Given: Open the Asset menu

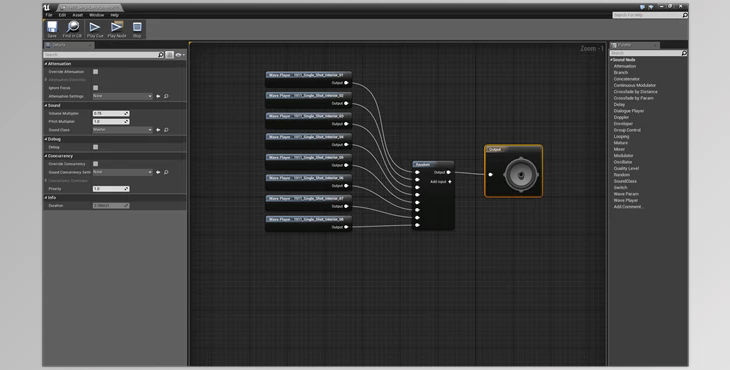Looking at the screenshot, I should 78,15.
